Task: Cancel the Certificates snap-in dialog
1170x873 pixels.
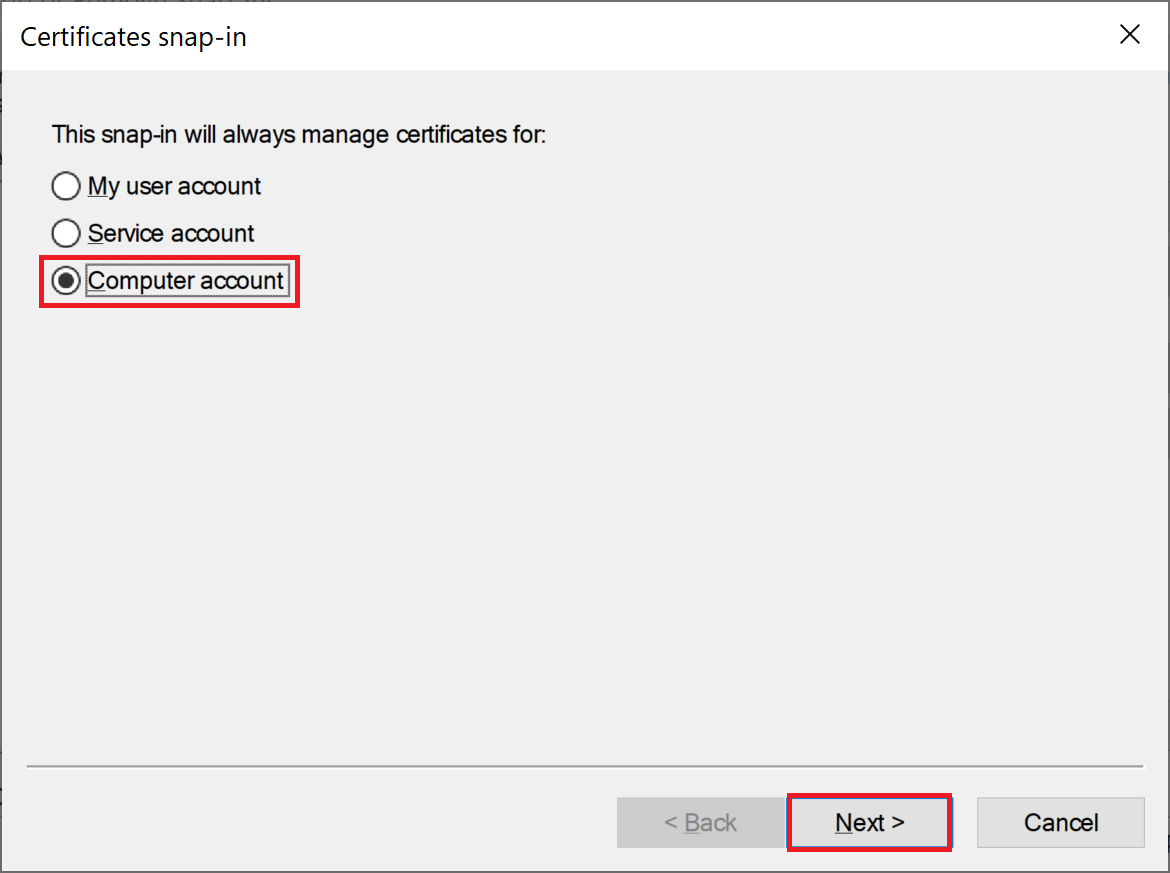Action: click(1060, 823)
